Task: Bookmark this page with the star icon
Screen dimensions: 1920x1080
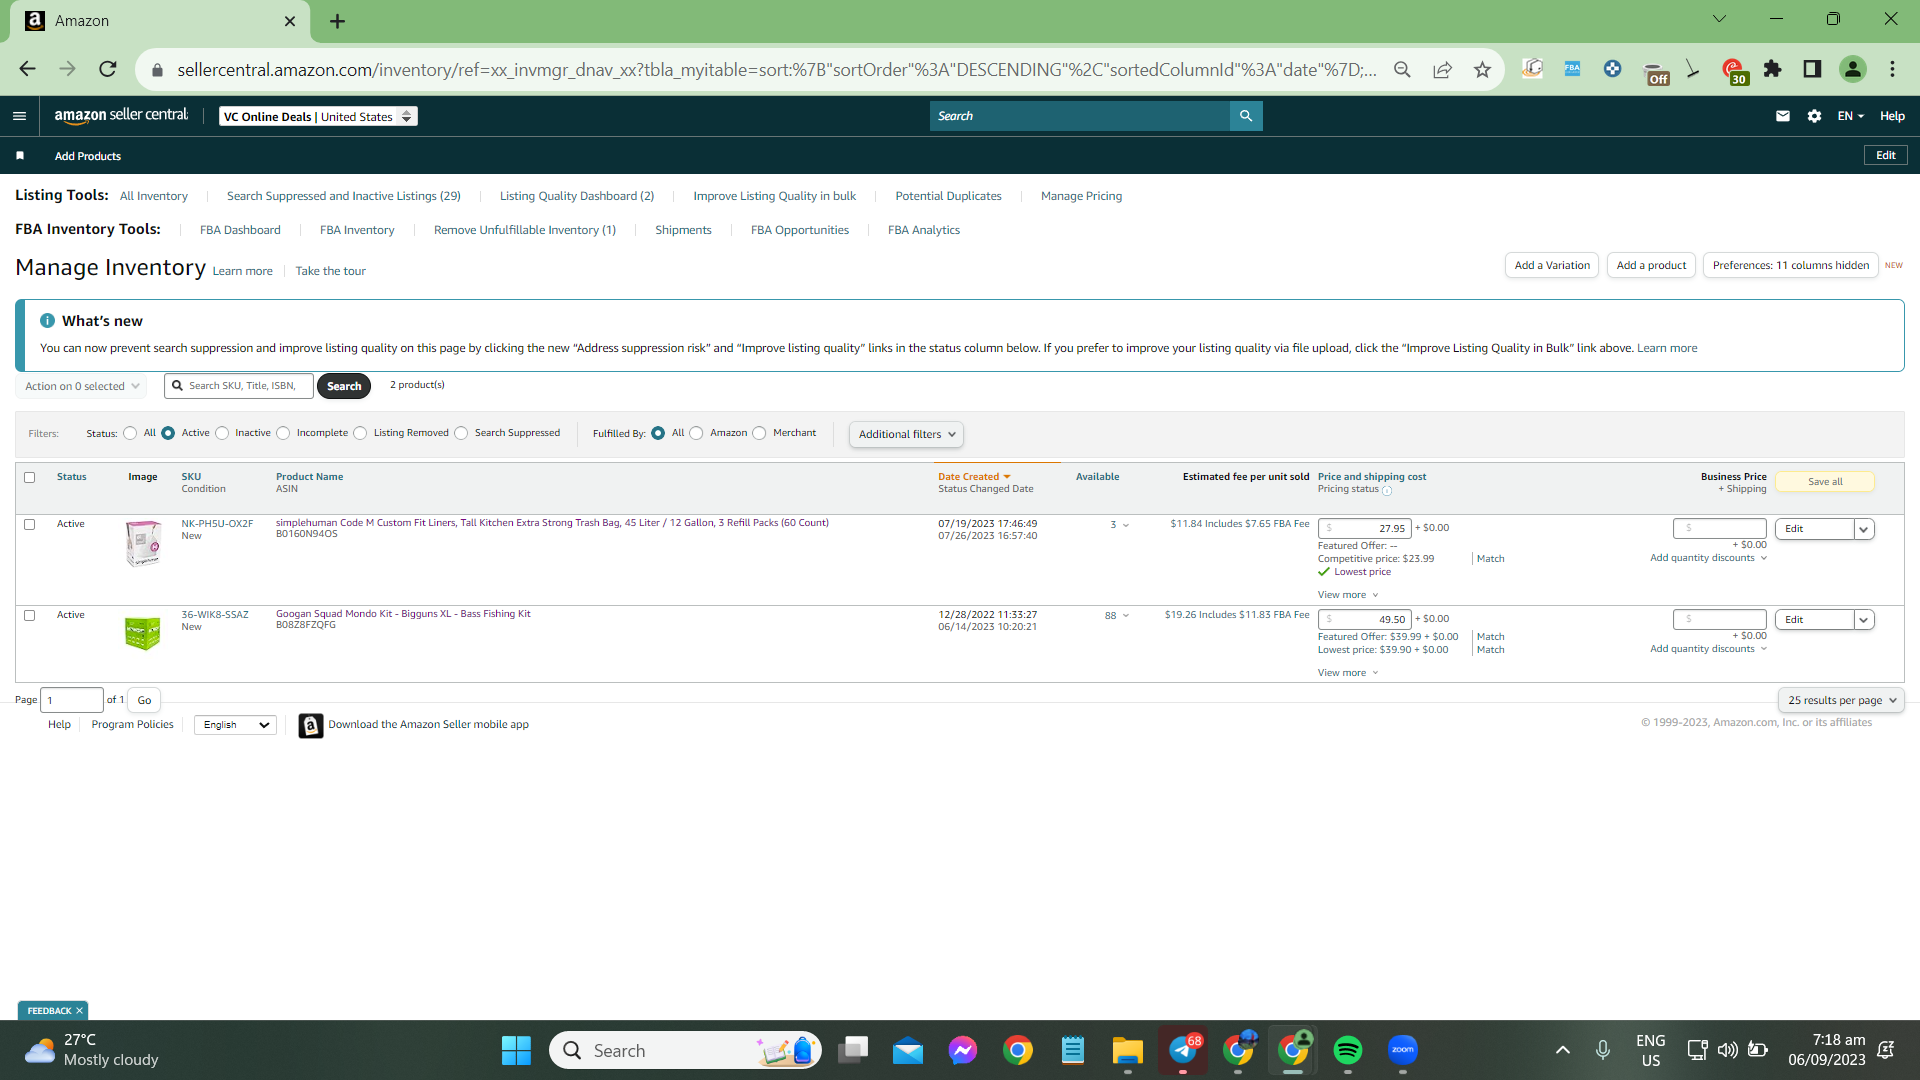Action: click(1482, 69)
